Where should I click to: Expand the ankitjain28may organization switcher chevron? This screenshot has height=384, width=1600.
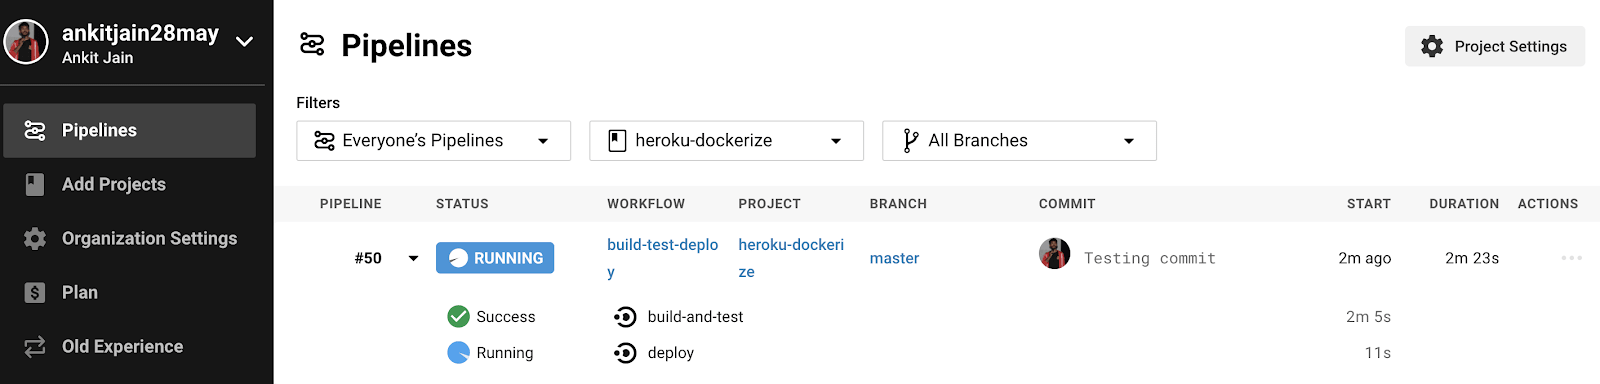pos(244,41)
